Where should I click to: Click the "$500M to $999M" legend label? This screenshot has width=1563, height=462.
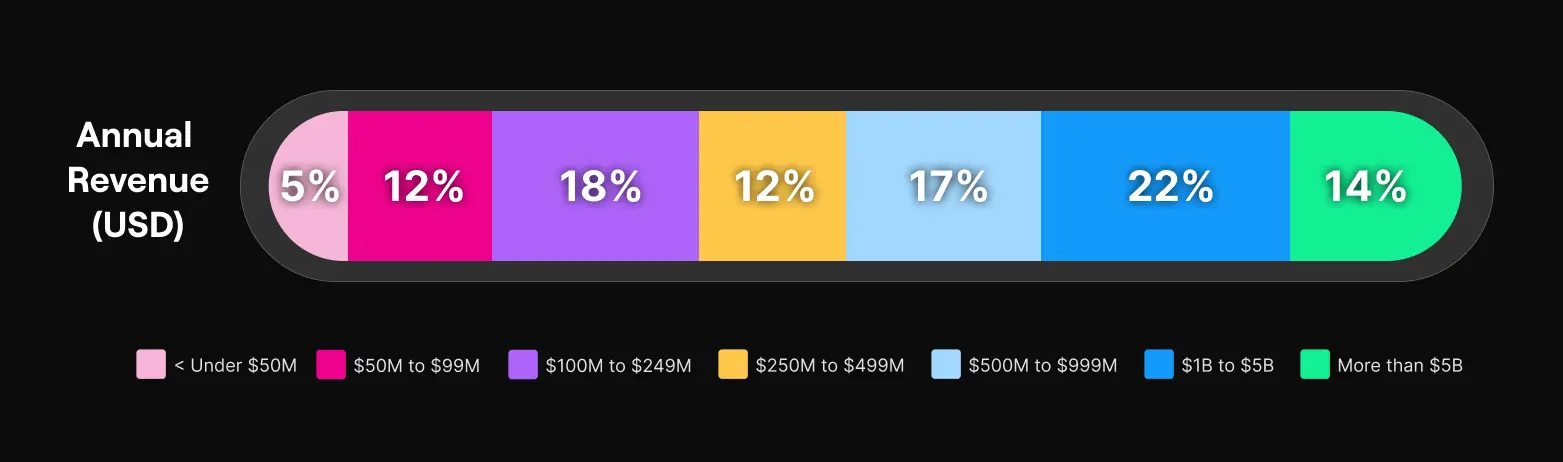click(1043, 366)
